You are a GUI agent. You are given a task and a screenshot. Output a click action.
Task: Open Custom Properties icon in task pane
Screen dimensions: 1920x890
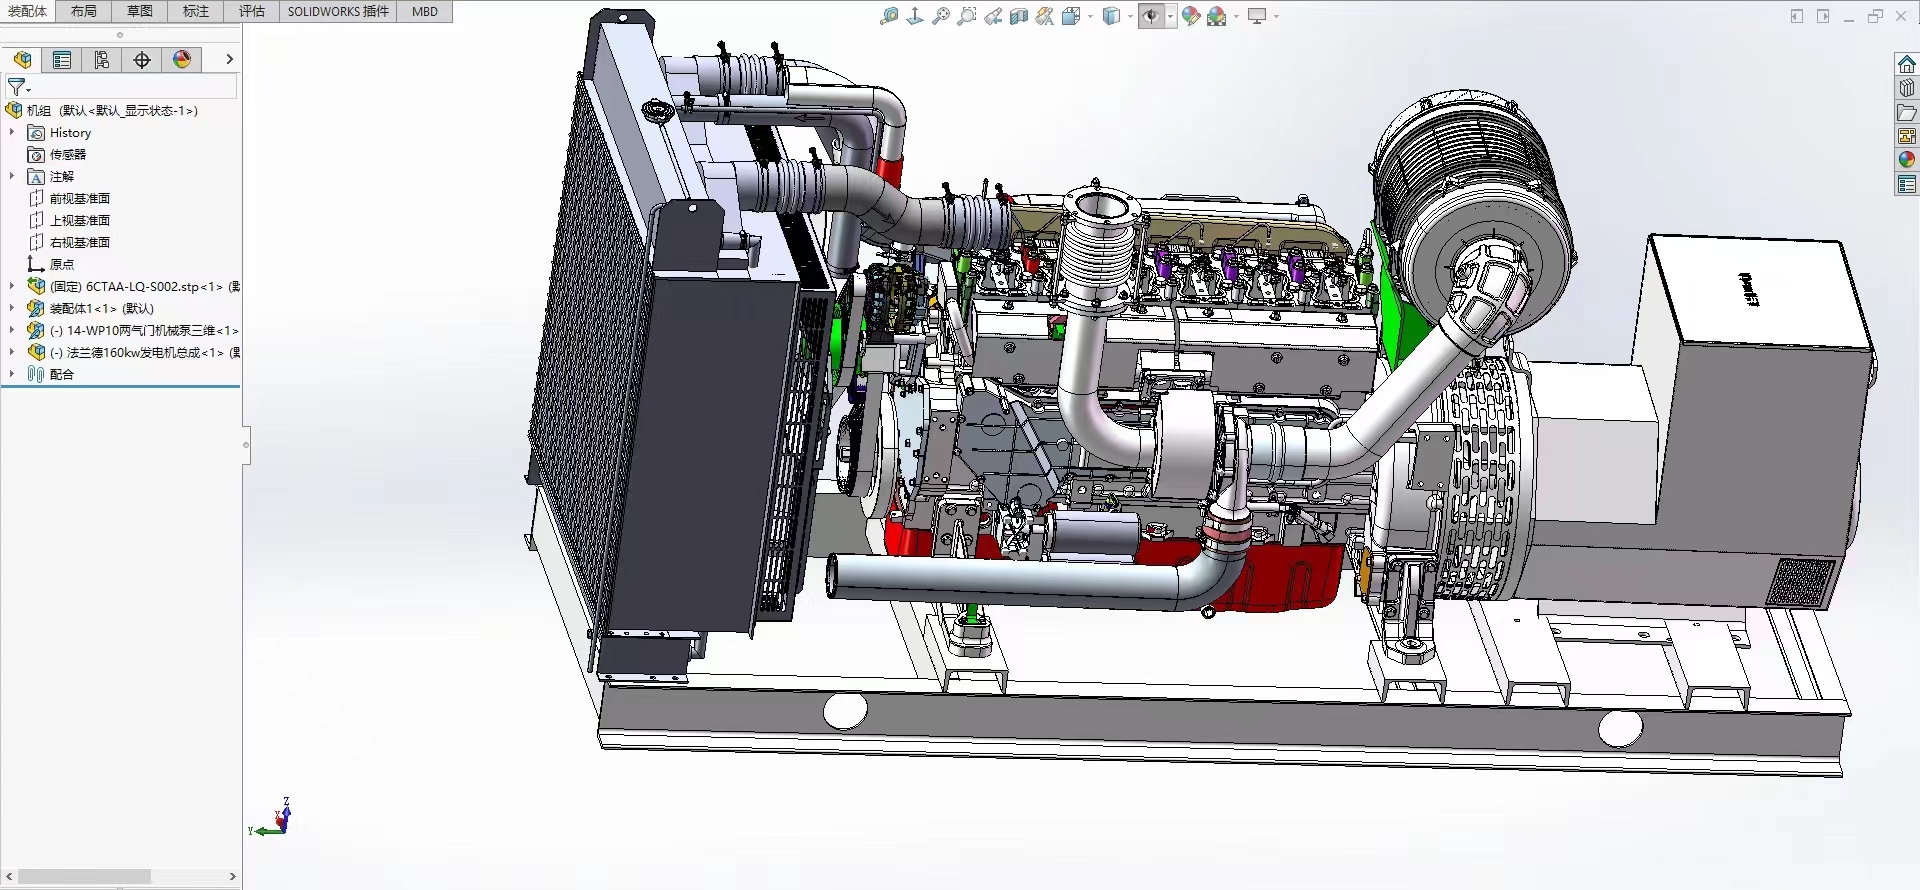pos(1907,184)
